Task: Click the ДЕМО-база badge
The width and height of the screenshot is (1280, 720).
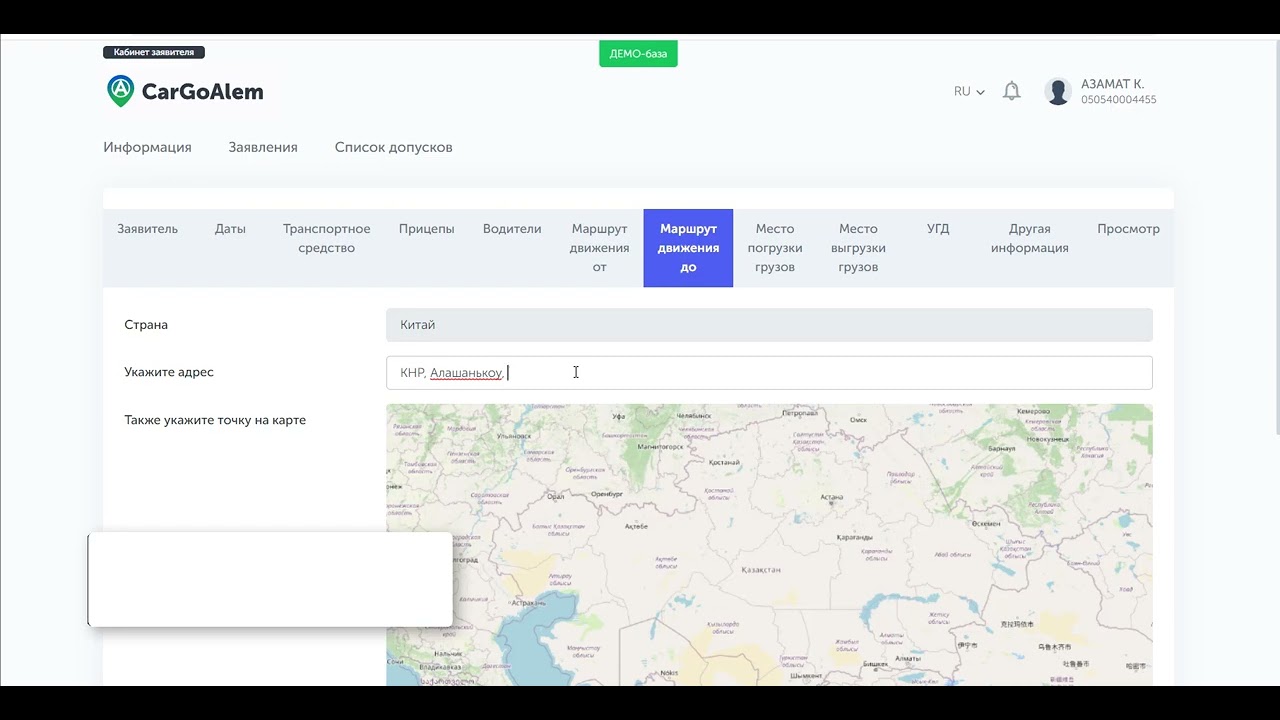Action: 638,53
